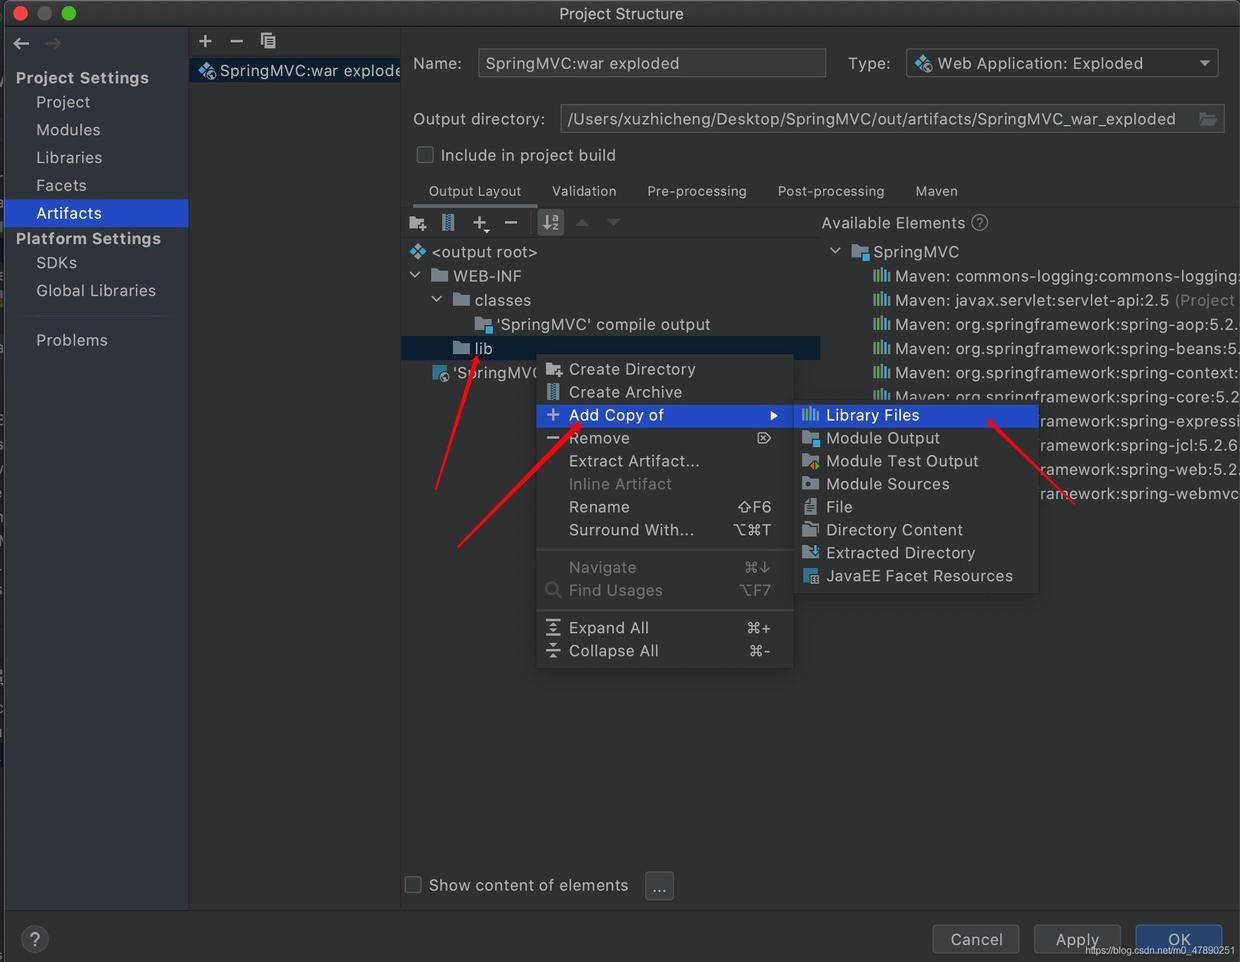Screen dimensions: 1240x962
Task: Choose Expand All in context menu
Action: [x=665, y=628]
